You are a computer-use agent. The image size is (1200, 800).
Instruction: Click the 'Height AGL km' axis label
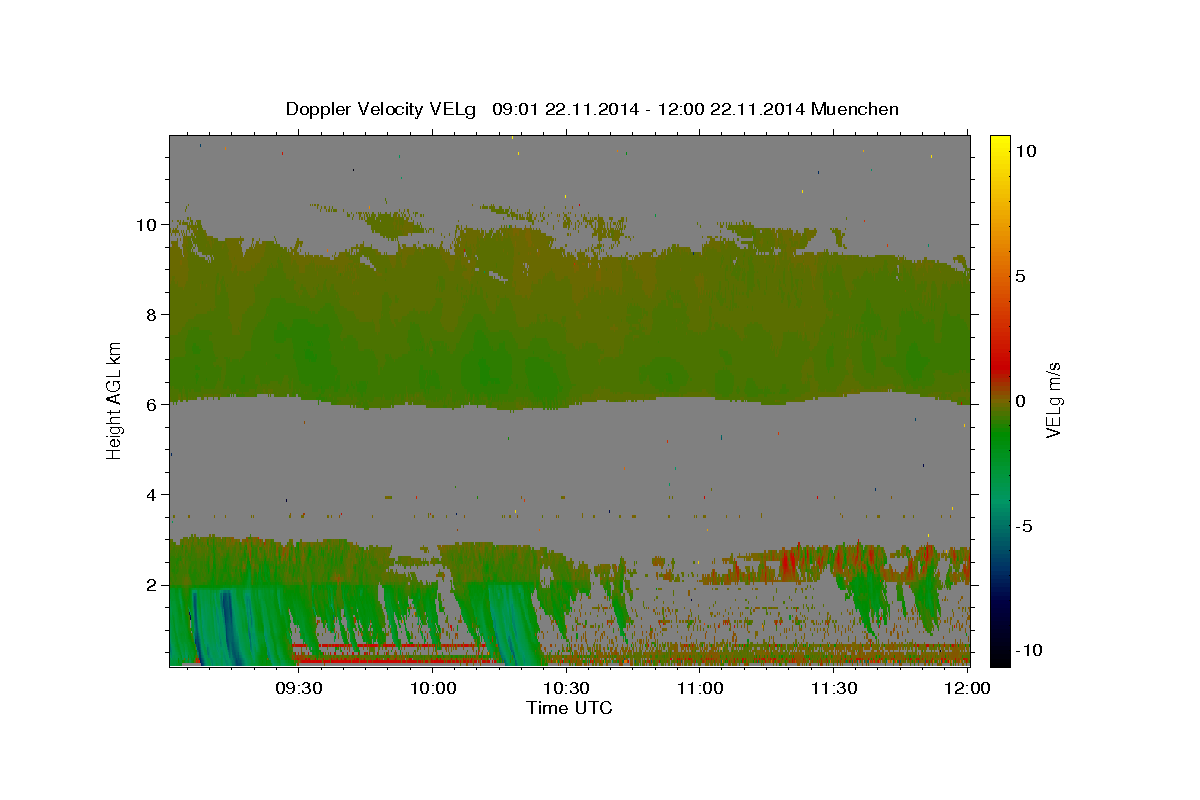115,400
